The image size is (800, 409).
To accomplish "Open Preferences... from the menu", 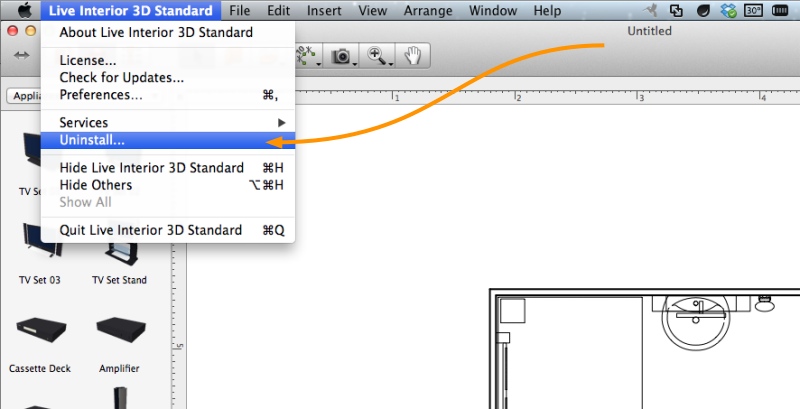I will (x=168, y=95).
